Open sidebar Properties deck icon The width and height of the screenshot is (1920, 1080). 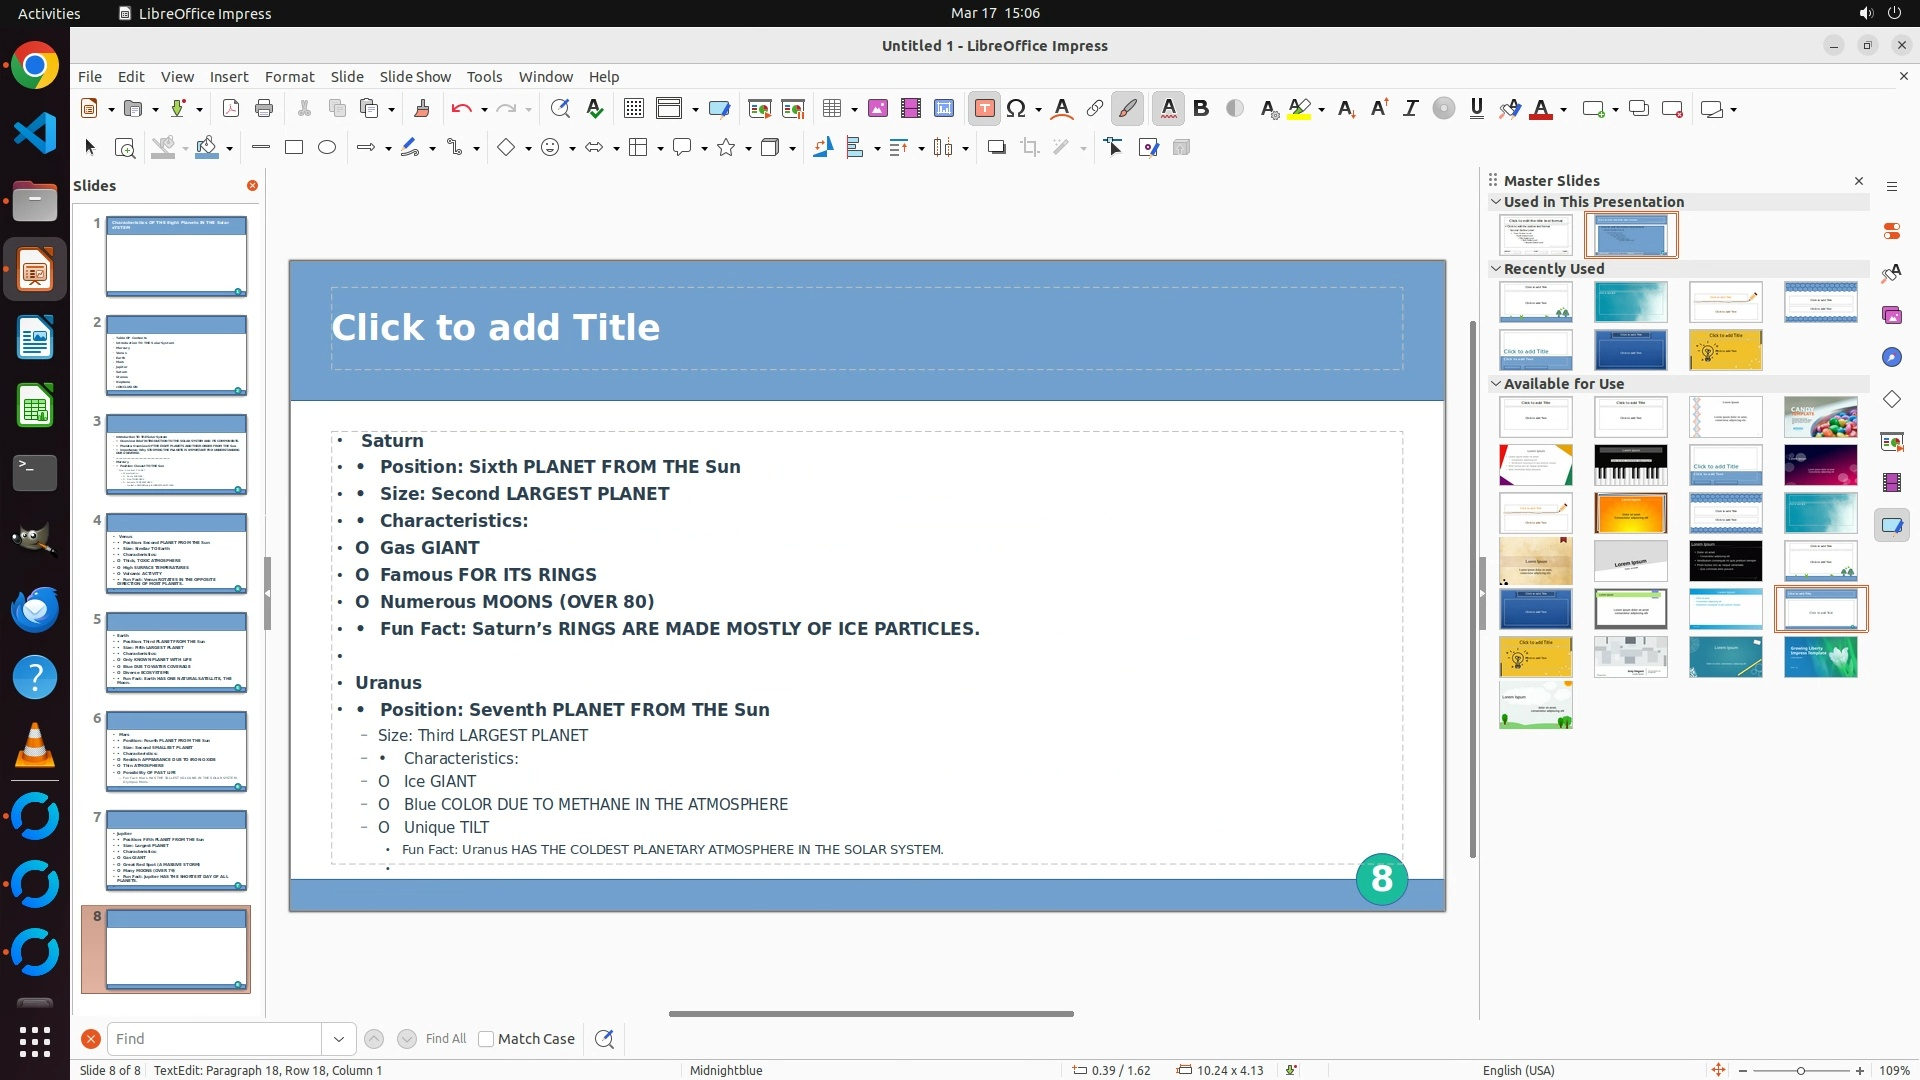pyautogui.click(x=1891, y=231)
